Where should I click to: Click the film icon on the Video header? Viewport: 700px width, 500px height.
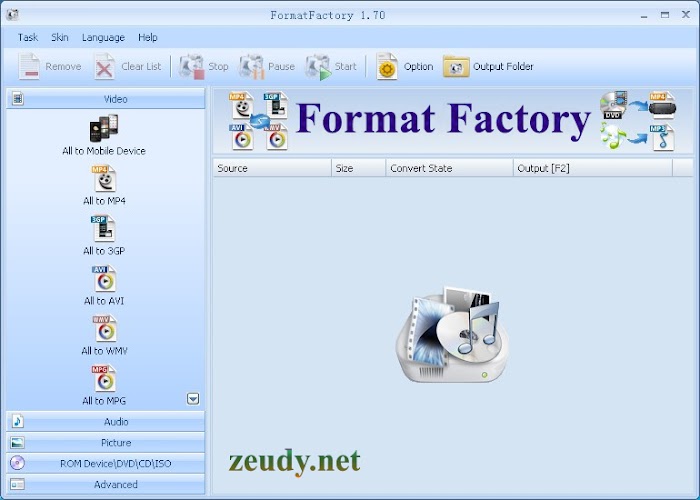tap(18, 99)
